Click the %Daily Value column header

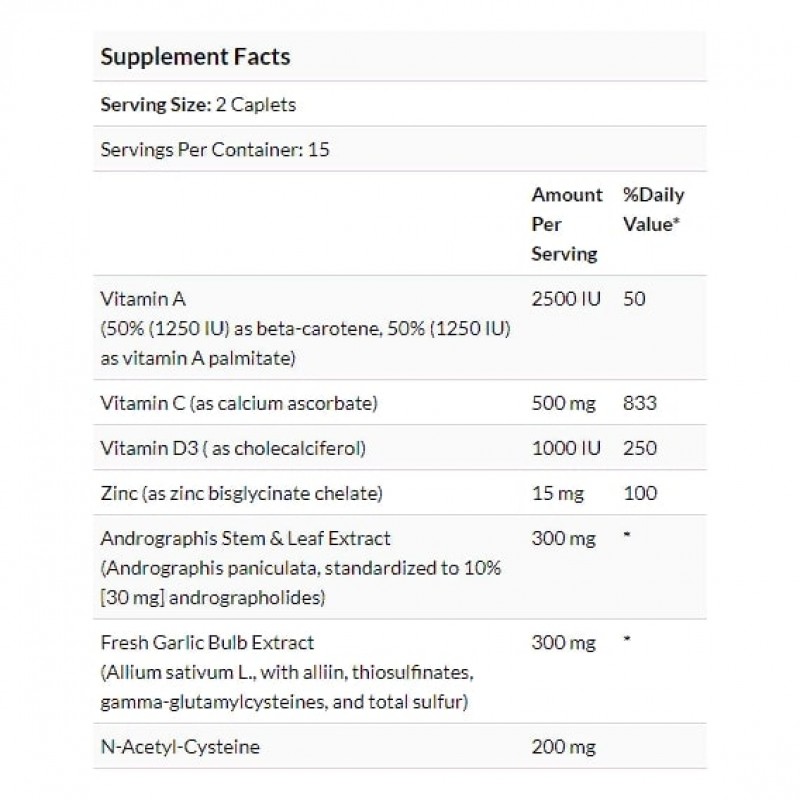click(x=653, y=210)
